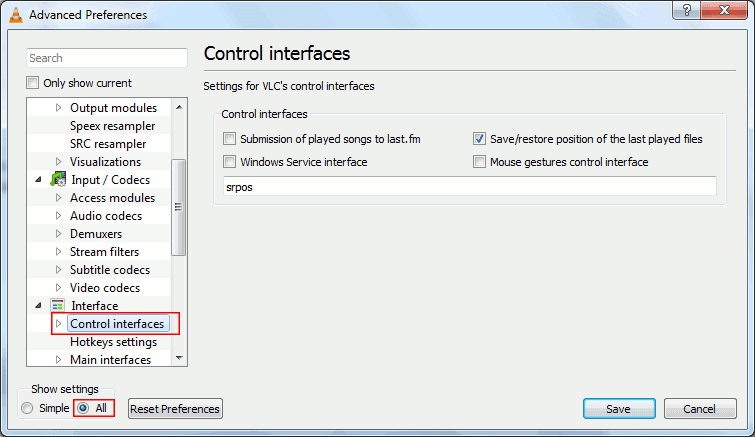Click the Save button
This screenshot has height=437, width=755.
pyautogui.click(x=618, y=409)
